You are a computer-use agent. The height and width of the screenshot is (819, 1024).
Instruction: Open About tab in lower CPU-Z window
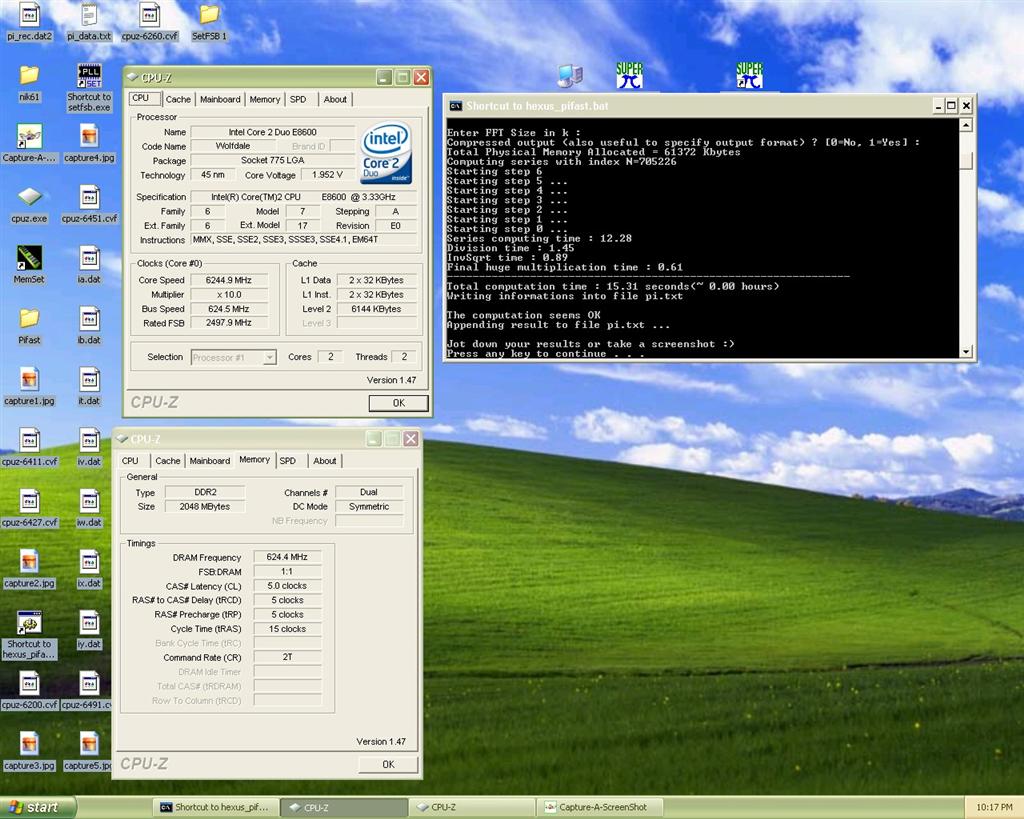325,461
